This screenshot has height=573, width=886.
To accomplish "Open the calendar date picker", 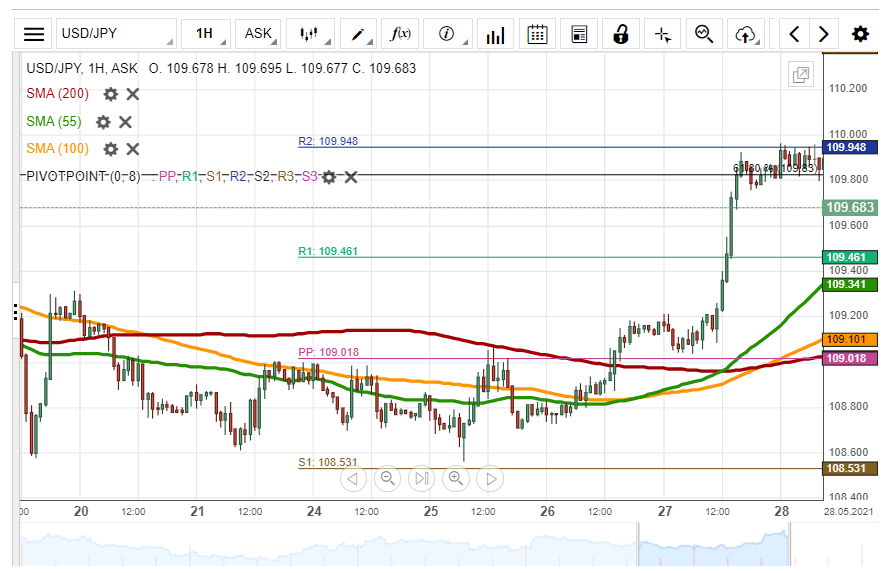I will 537,34.
